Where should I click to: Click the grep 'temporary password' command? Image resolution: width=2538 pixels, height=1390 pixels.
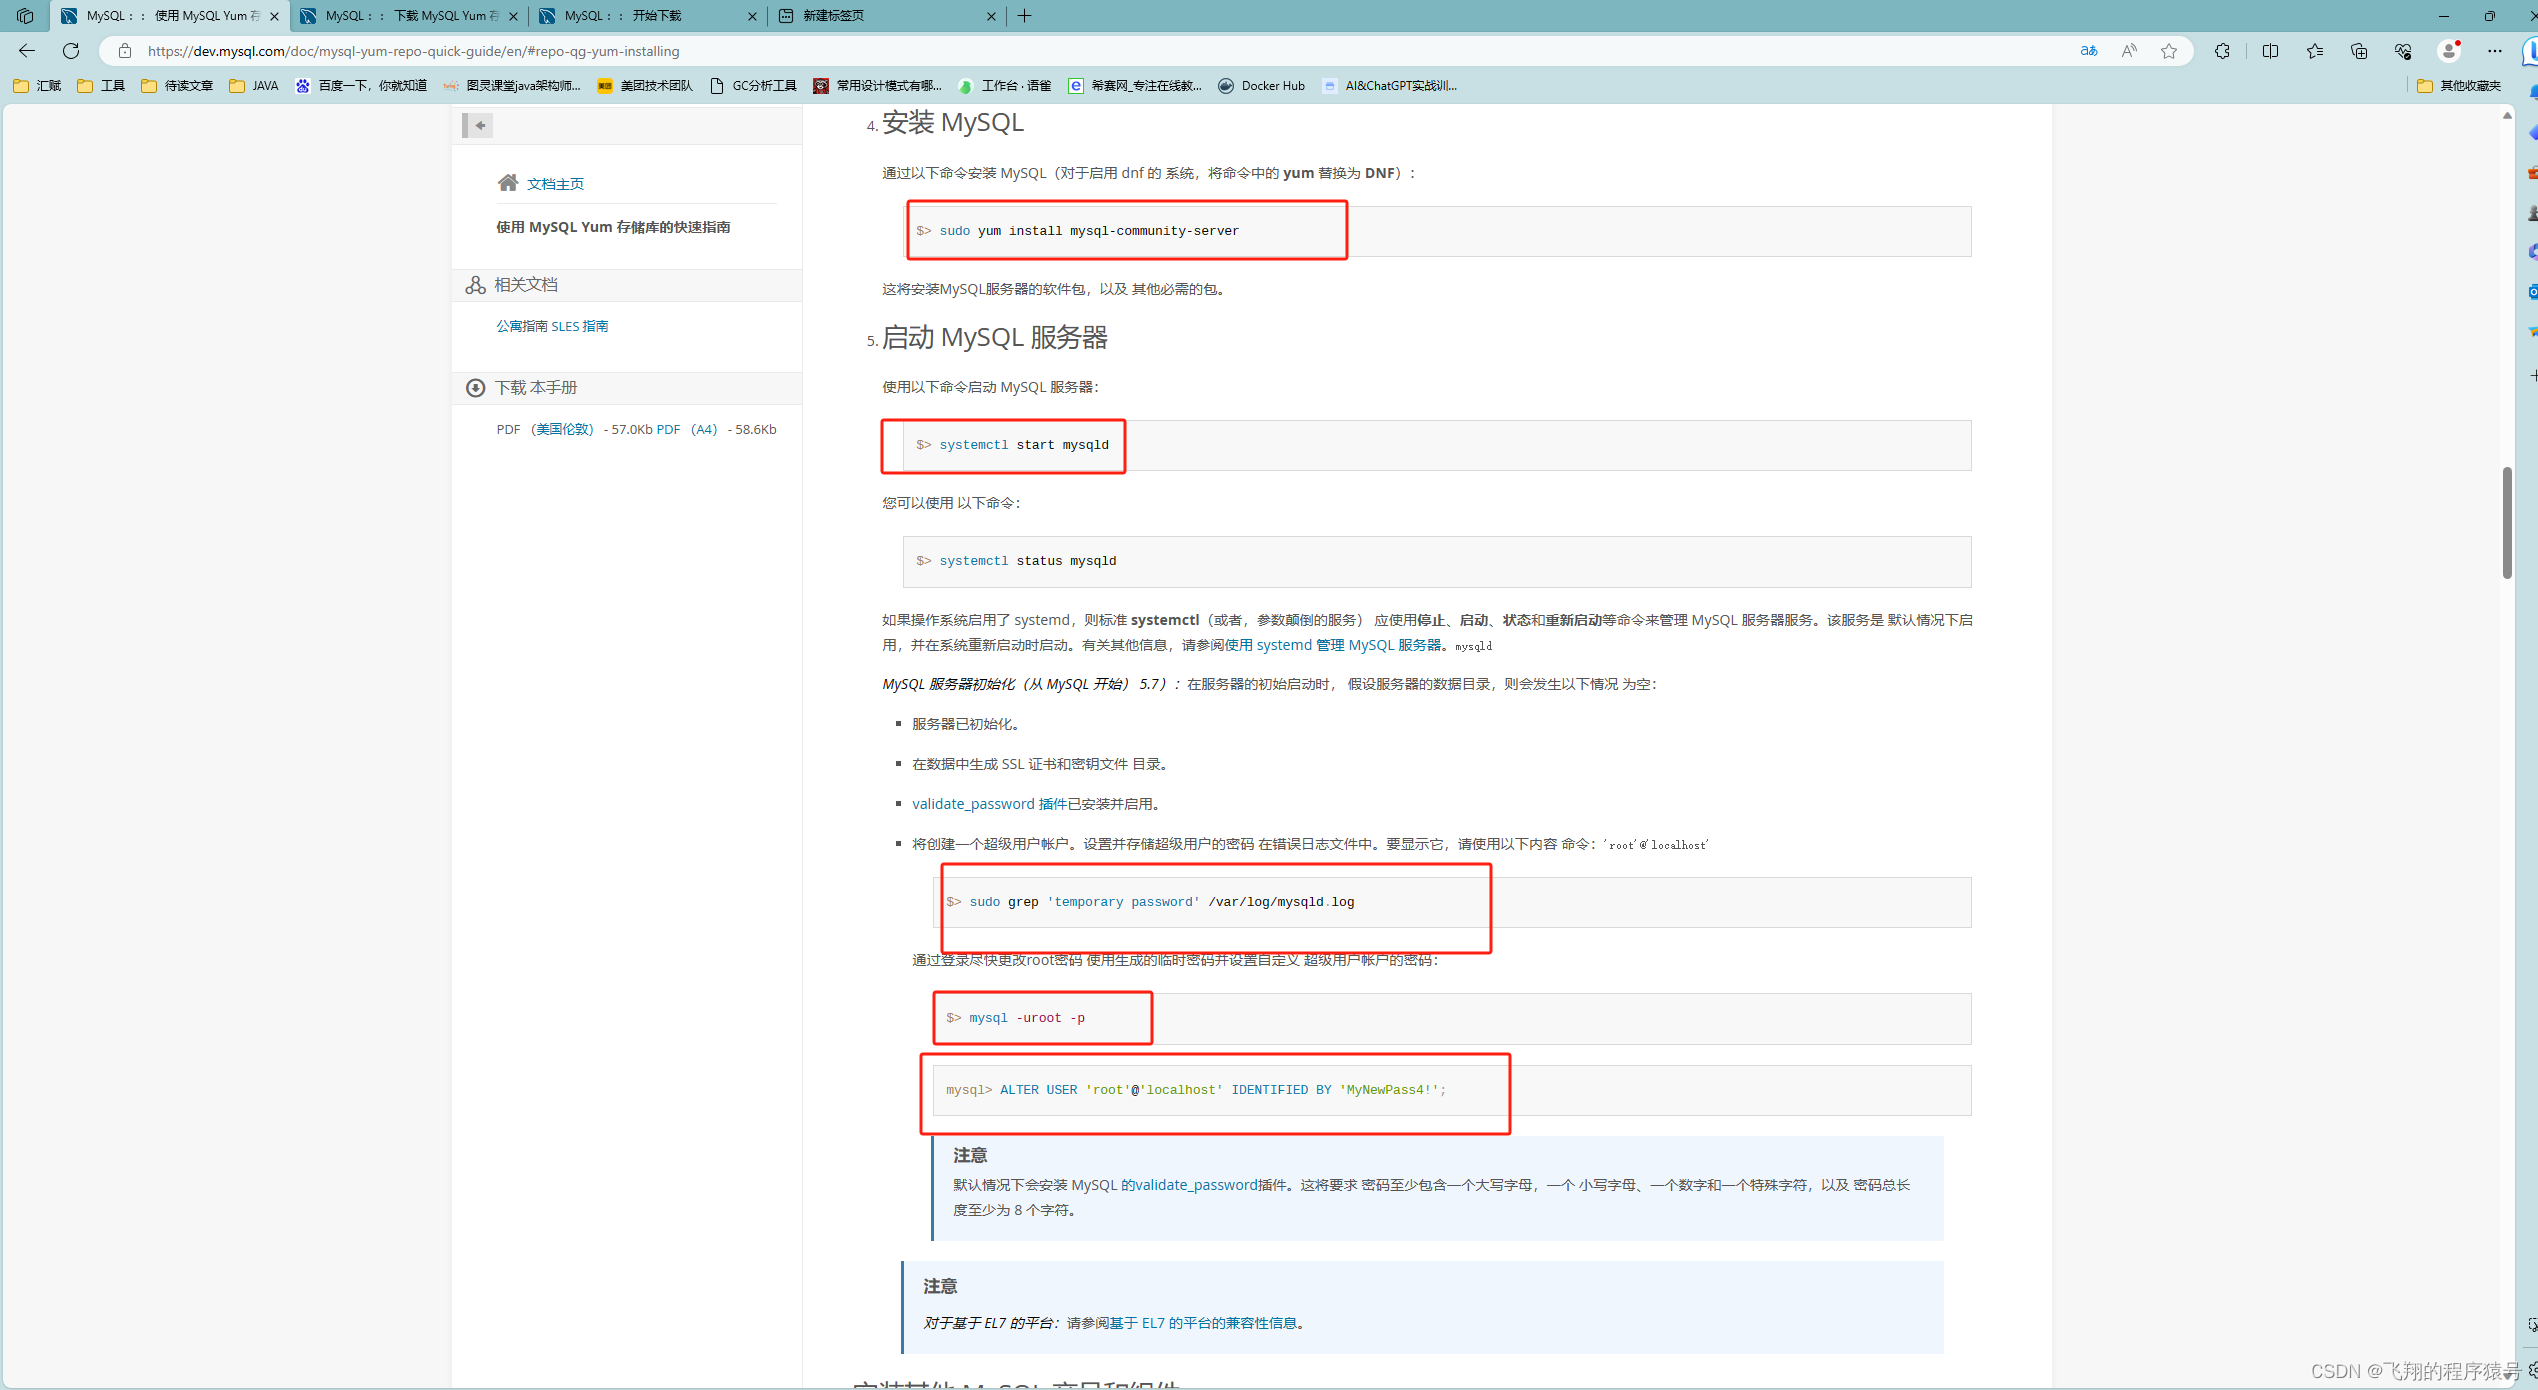[x=1162, y=902]
